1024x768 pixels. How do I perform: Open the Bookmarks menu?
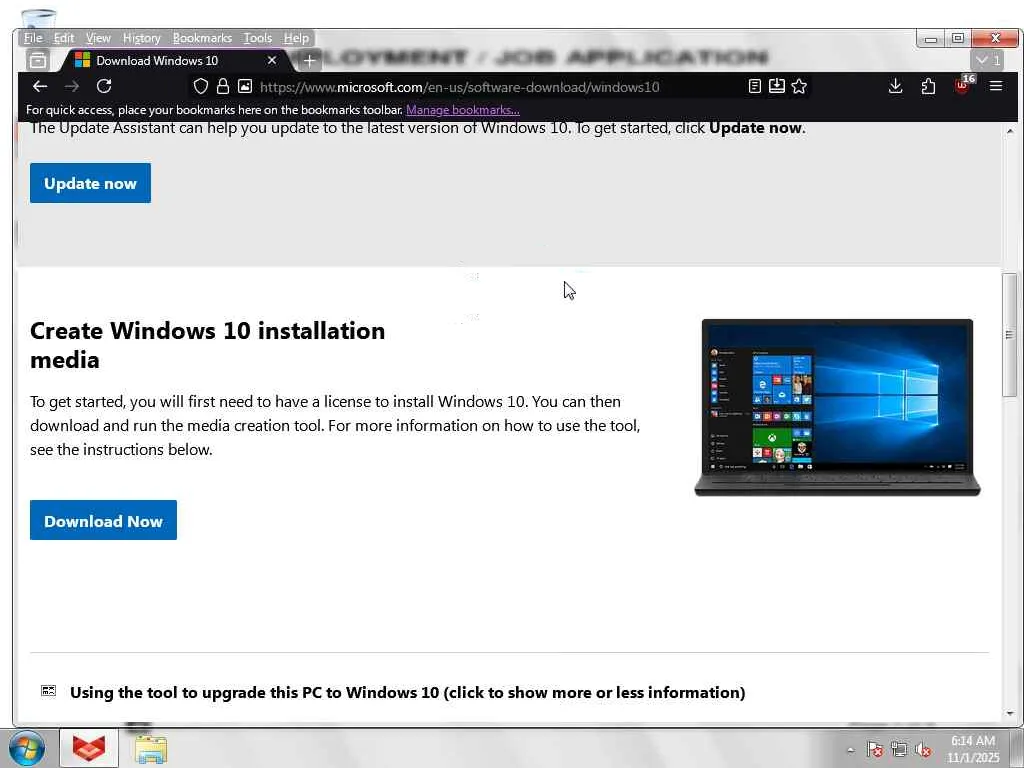(x=202, y=38)
